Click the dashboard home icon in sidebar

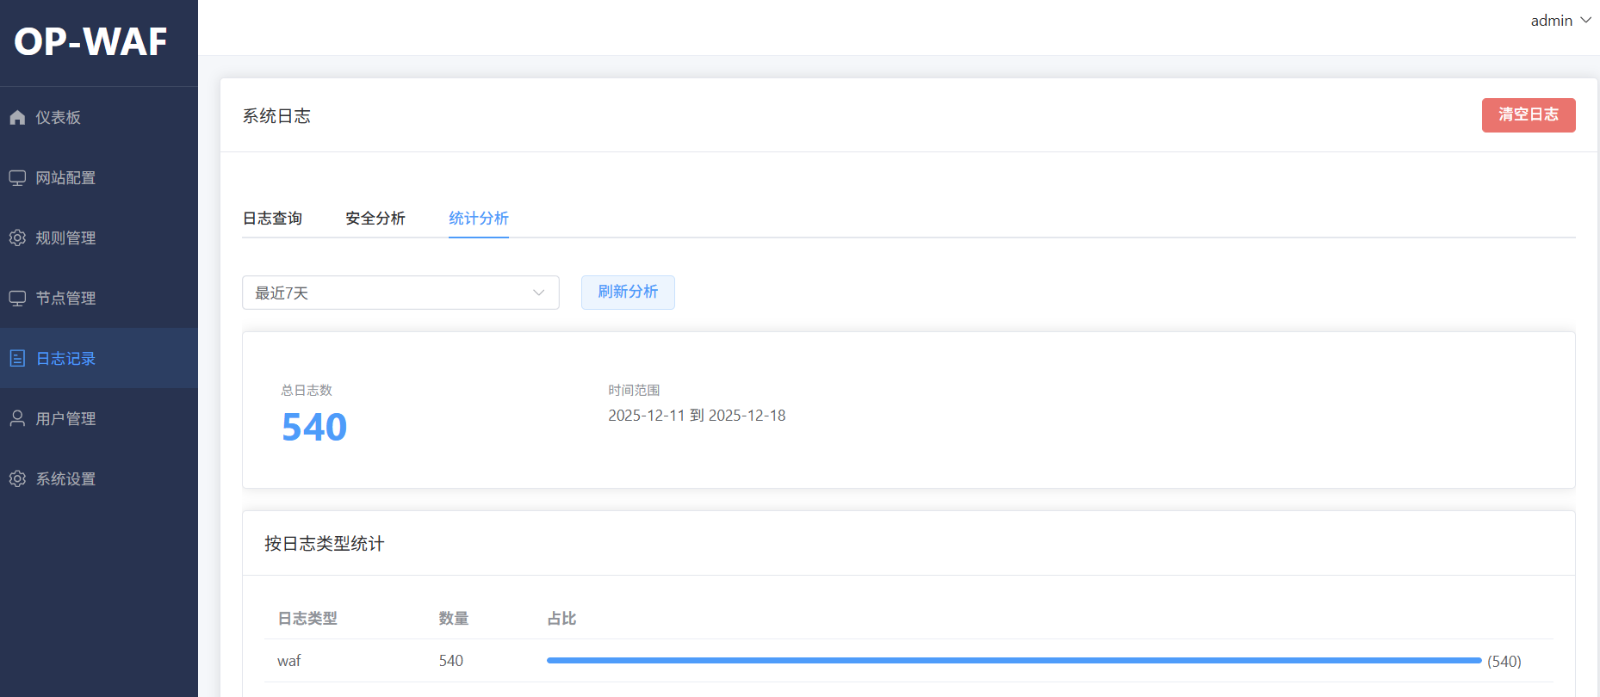tap(17, 118)
